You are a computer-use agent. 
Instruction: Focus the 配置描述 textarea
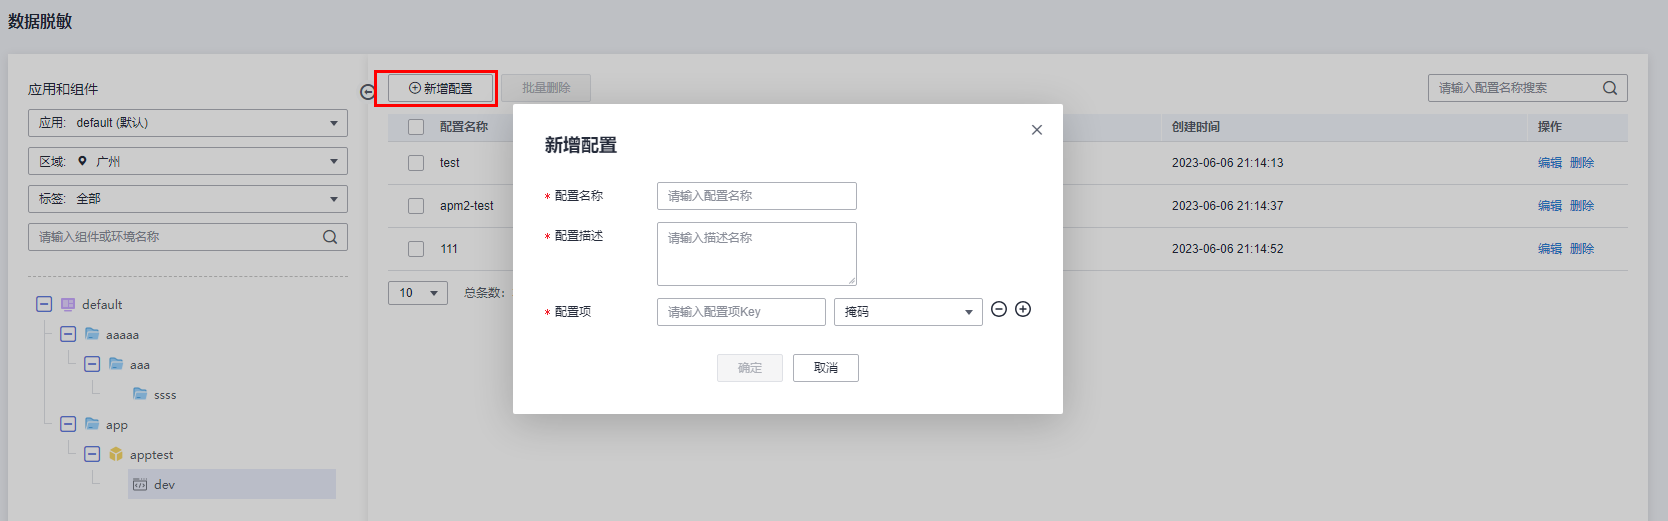757,254
